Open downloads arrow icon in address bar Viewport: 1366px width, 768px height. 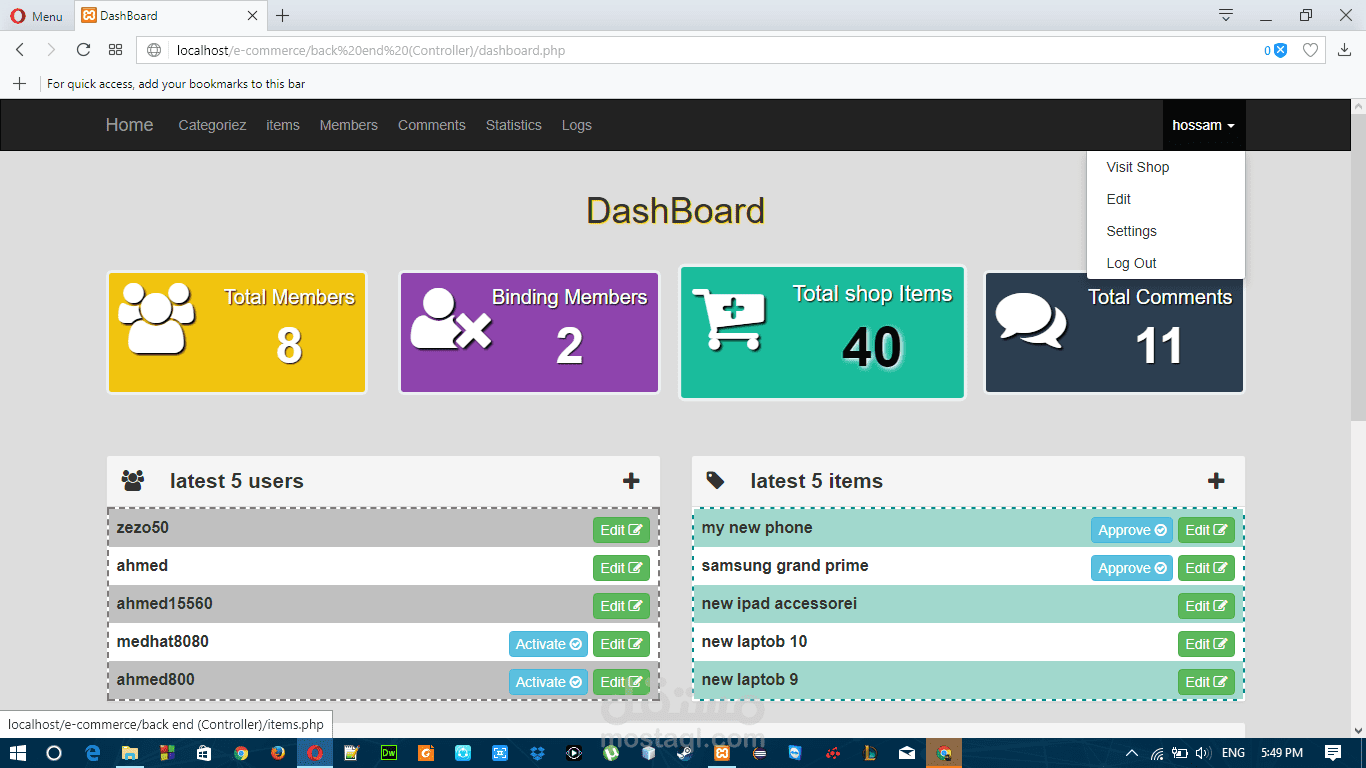pos(1344,50)
